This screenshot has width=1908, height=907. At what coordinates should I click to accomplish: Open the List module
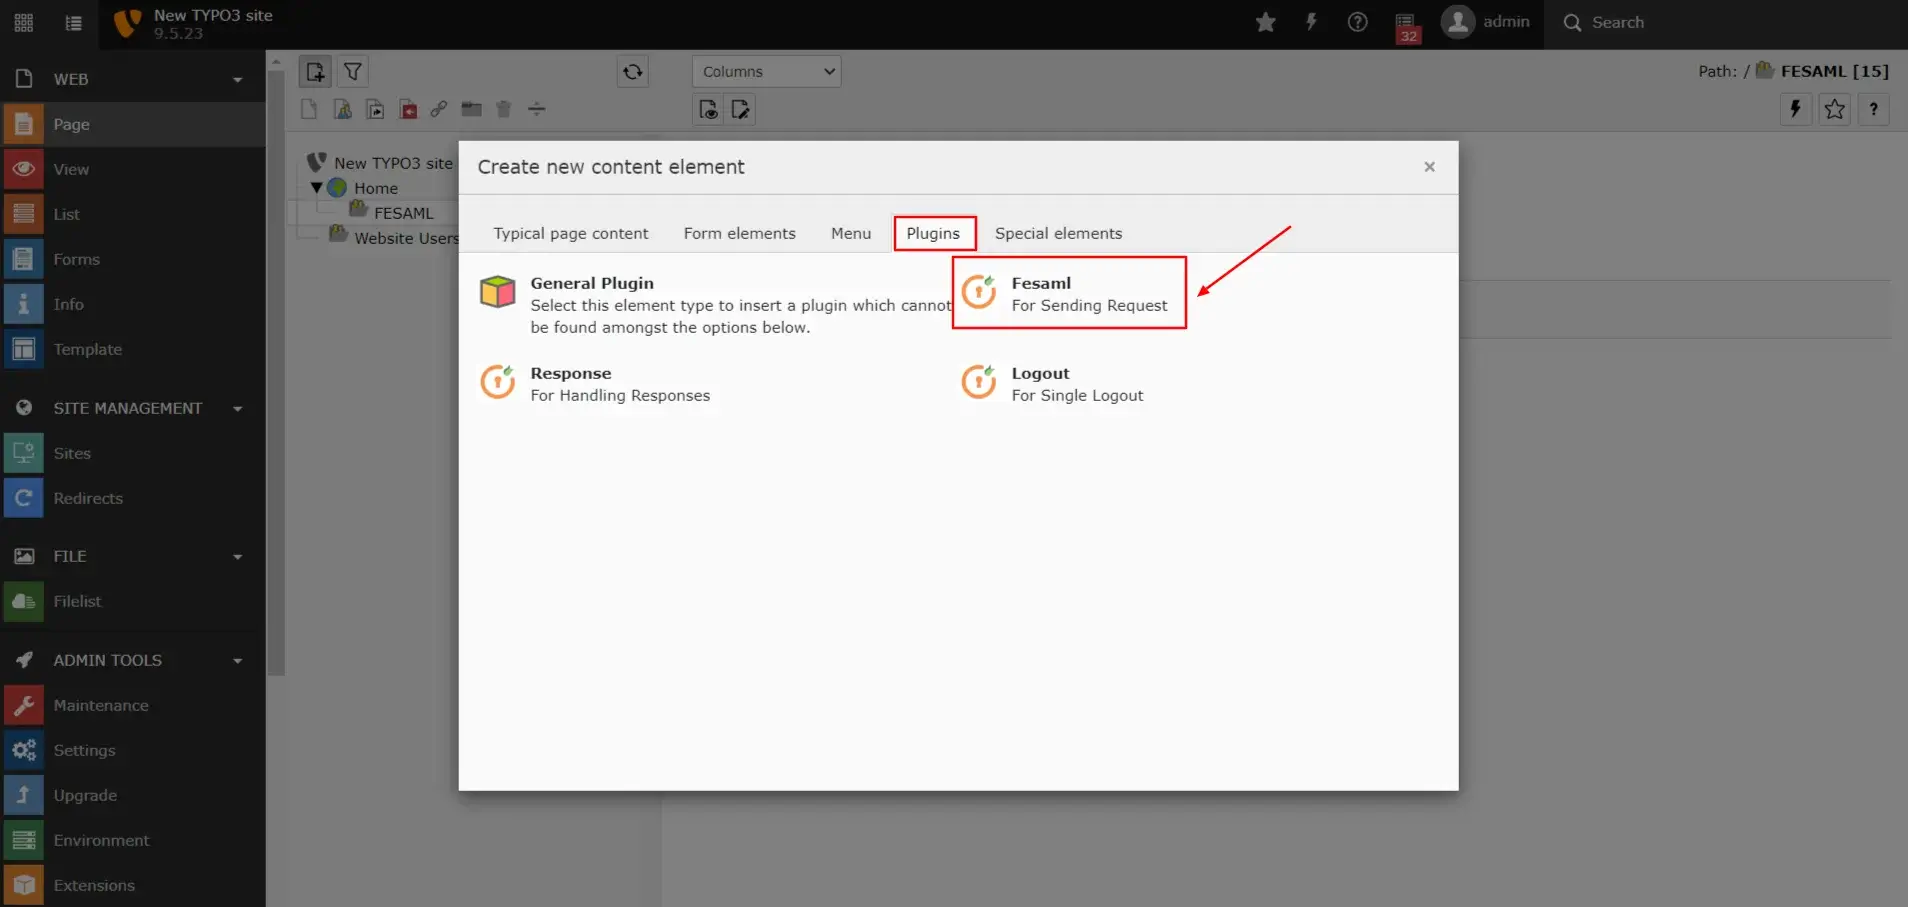133,214
